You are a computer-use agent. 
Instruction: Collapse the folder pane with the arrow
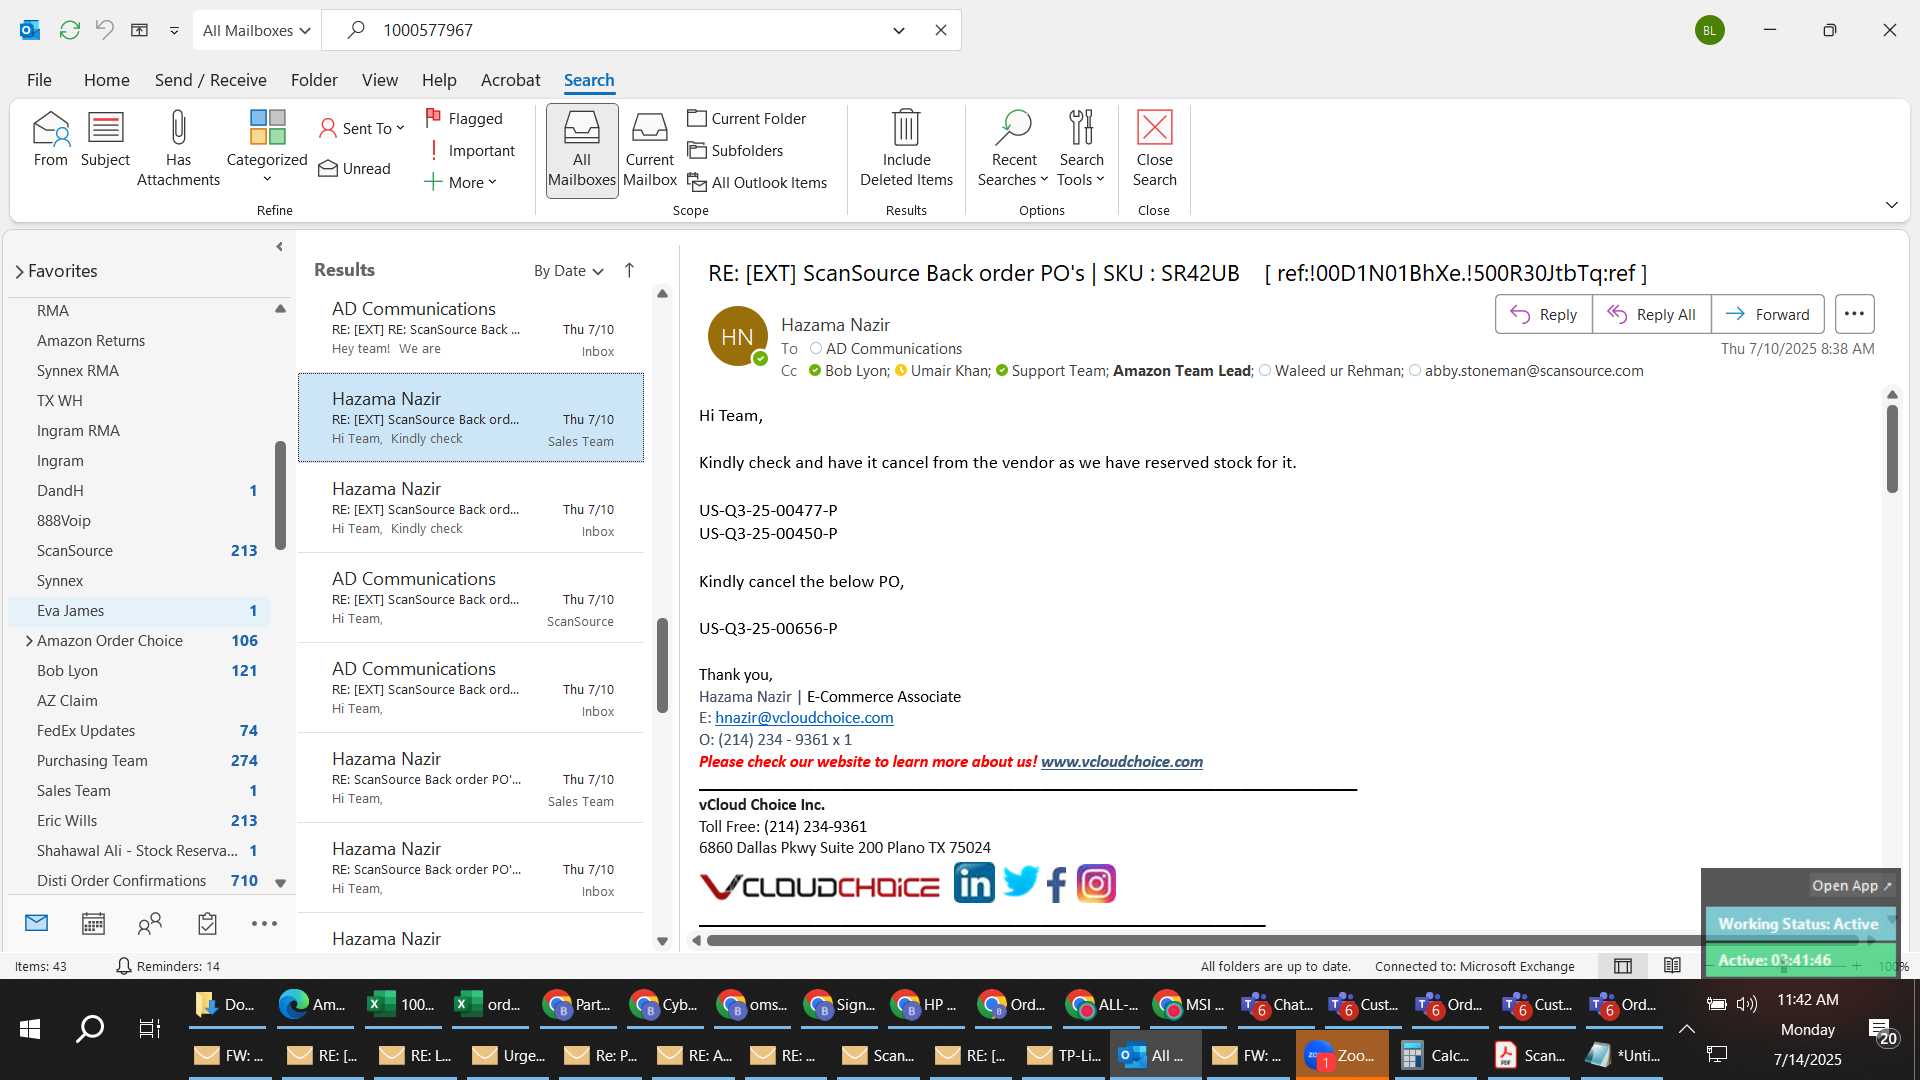[x=279, y=246]
